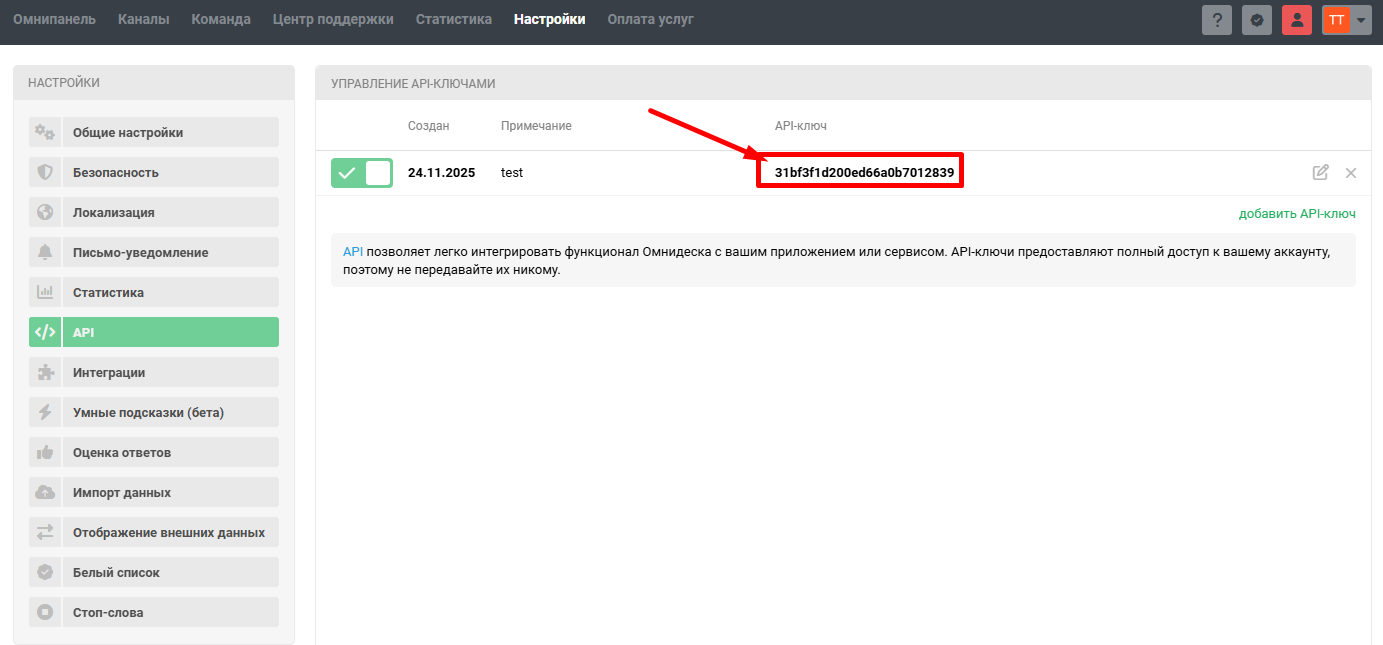Click the API key value 31bf3f1d200ed66a0b7012839
The height and width of the screenshot is (645, 1383).
[864, 173]
